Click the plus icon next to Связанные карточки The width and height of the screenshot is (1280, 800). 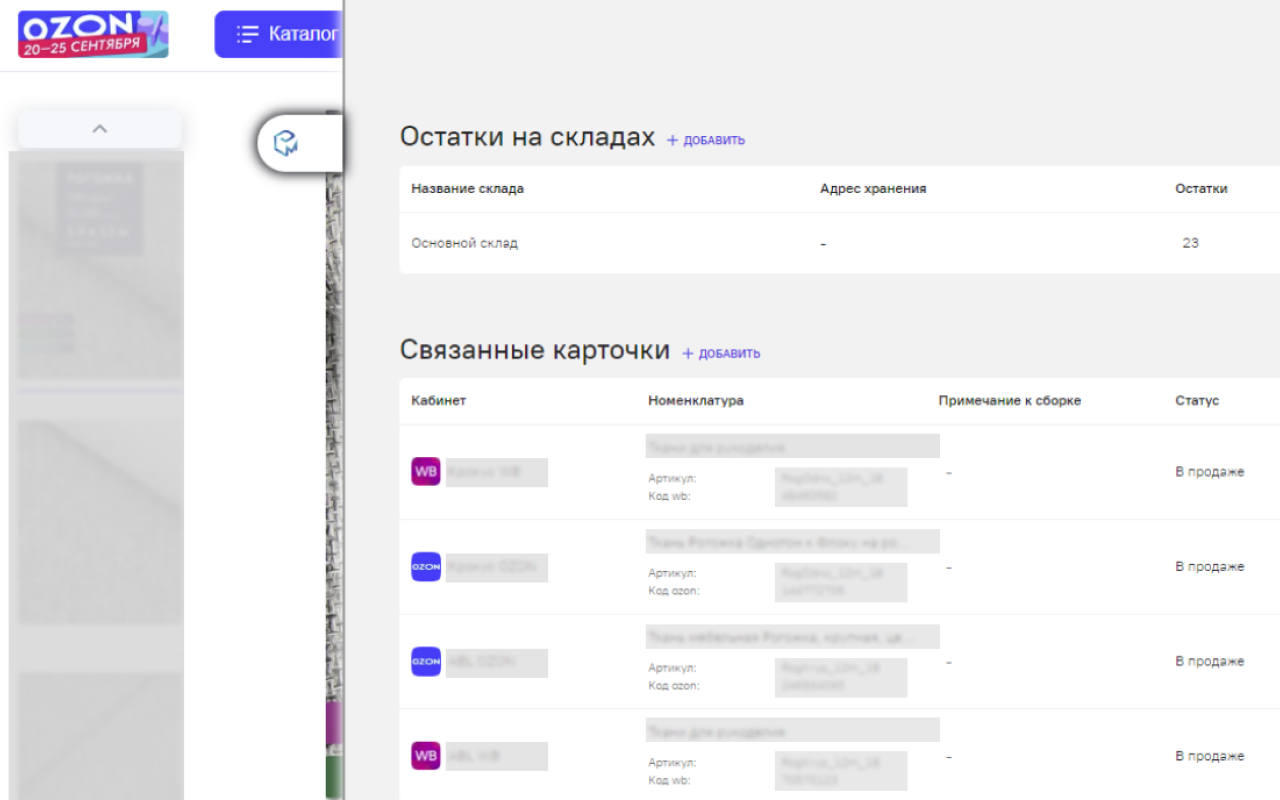click(690, 353)
